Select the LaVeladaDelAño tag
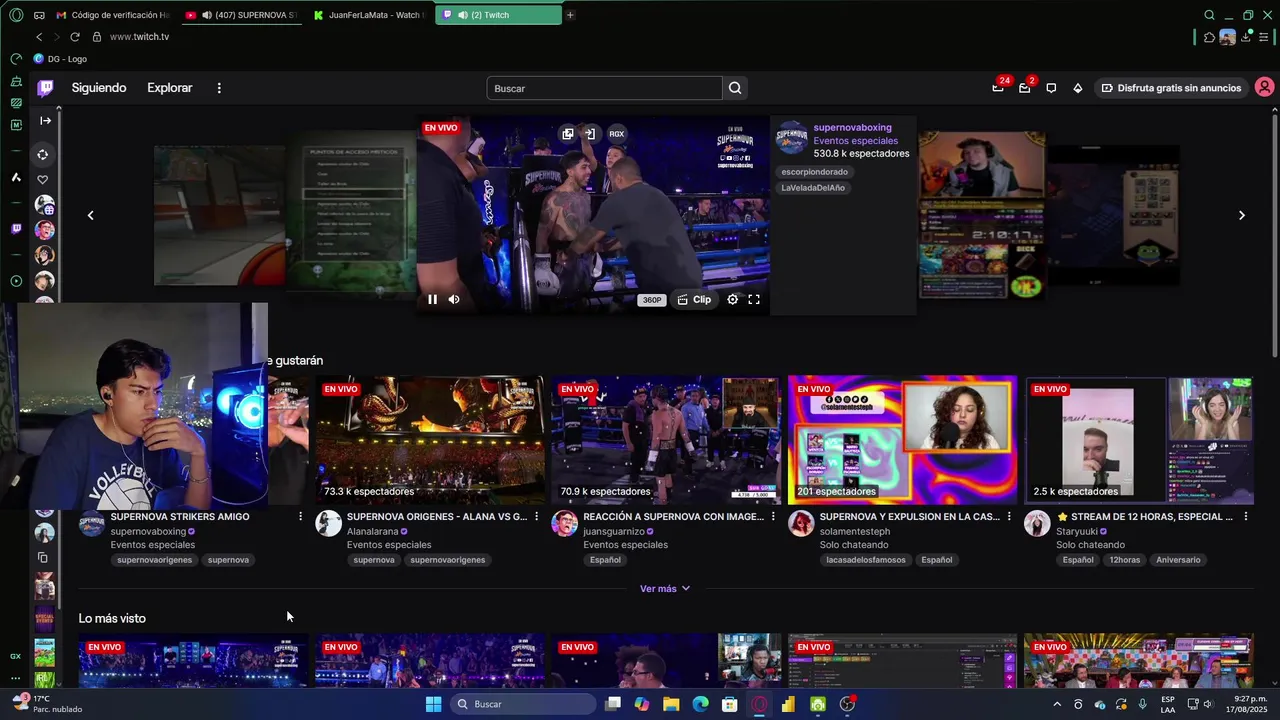Viewport: 1280px width, 720px height. (x=813, y=188)
